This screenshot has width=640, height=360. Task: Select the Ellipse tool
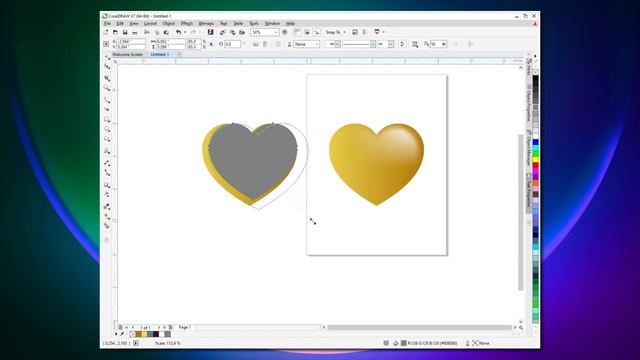pos(107,129)
